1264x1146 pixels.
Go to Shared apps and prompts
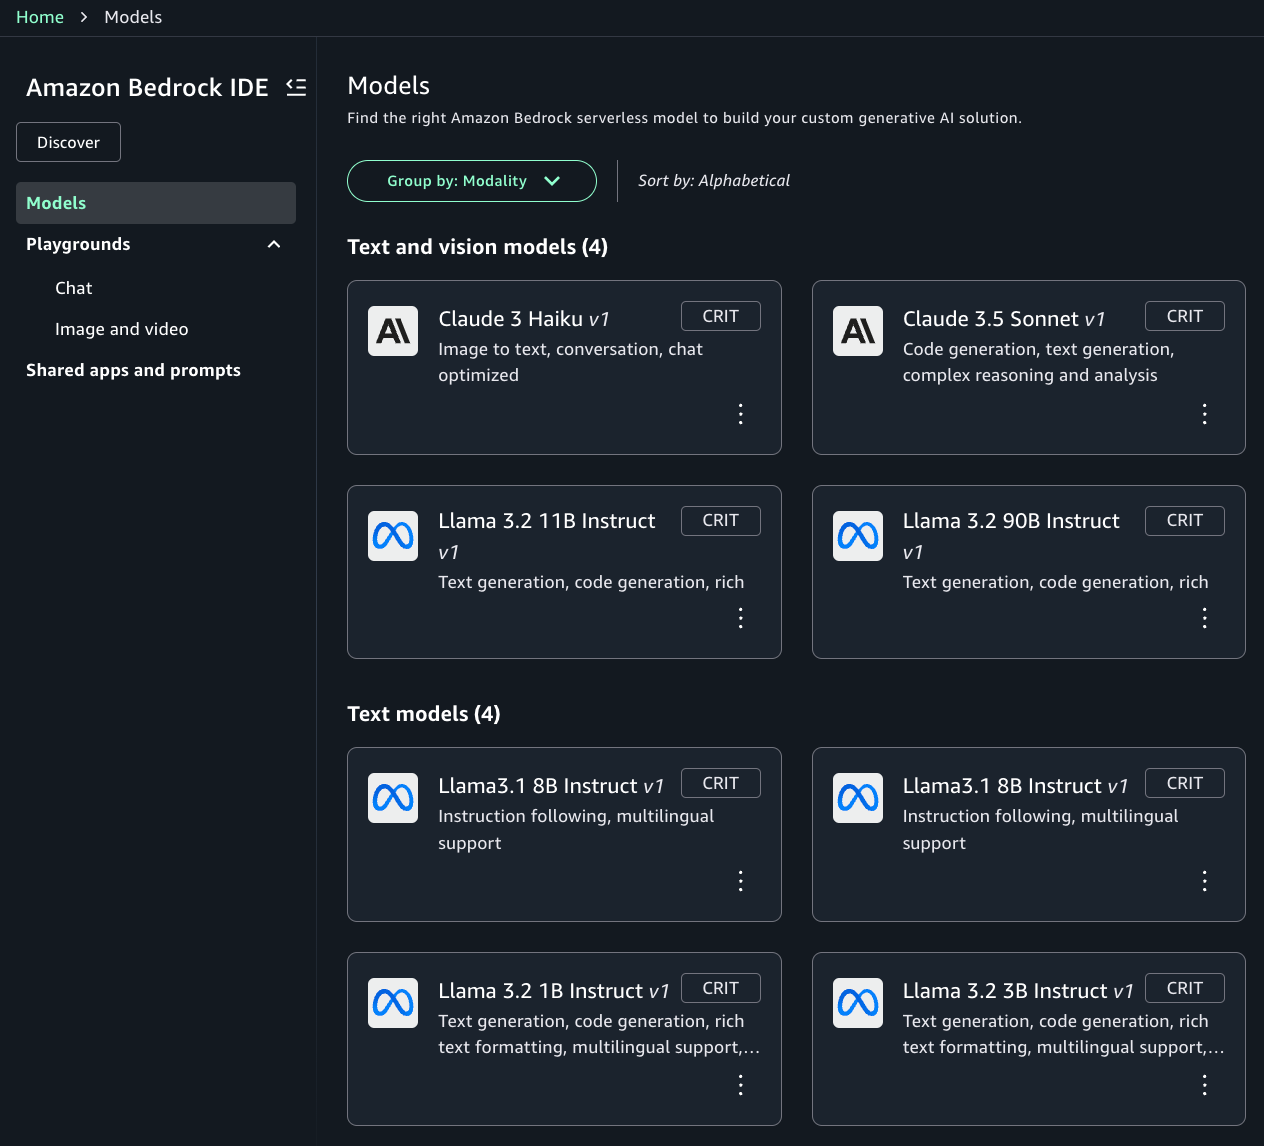pos(133,370)
